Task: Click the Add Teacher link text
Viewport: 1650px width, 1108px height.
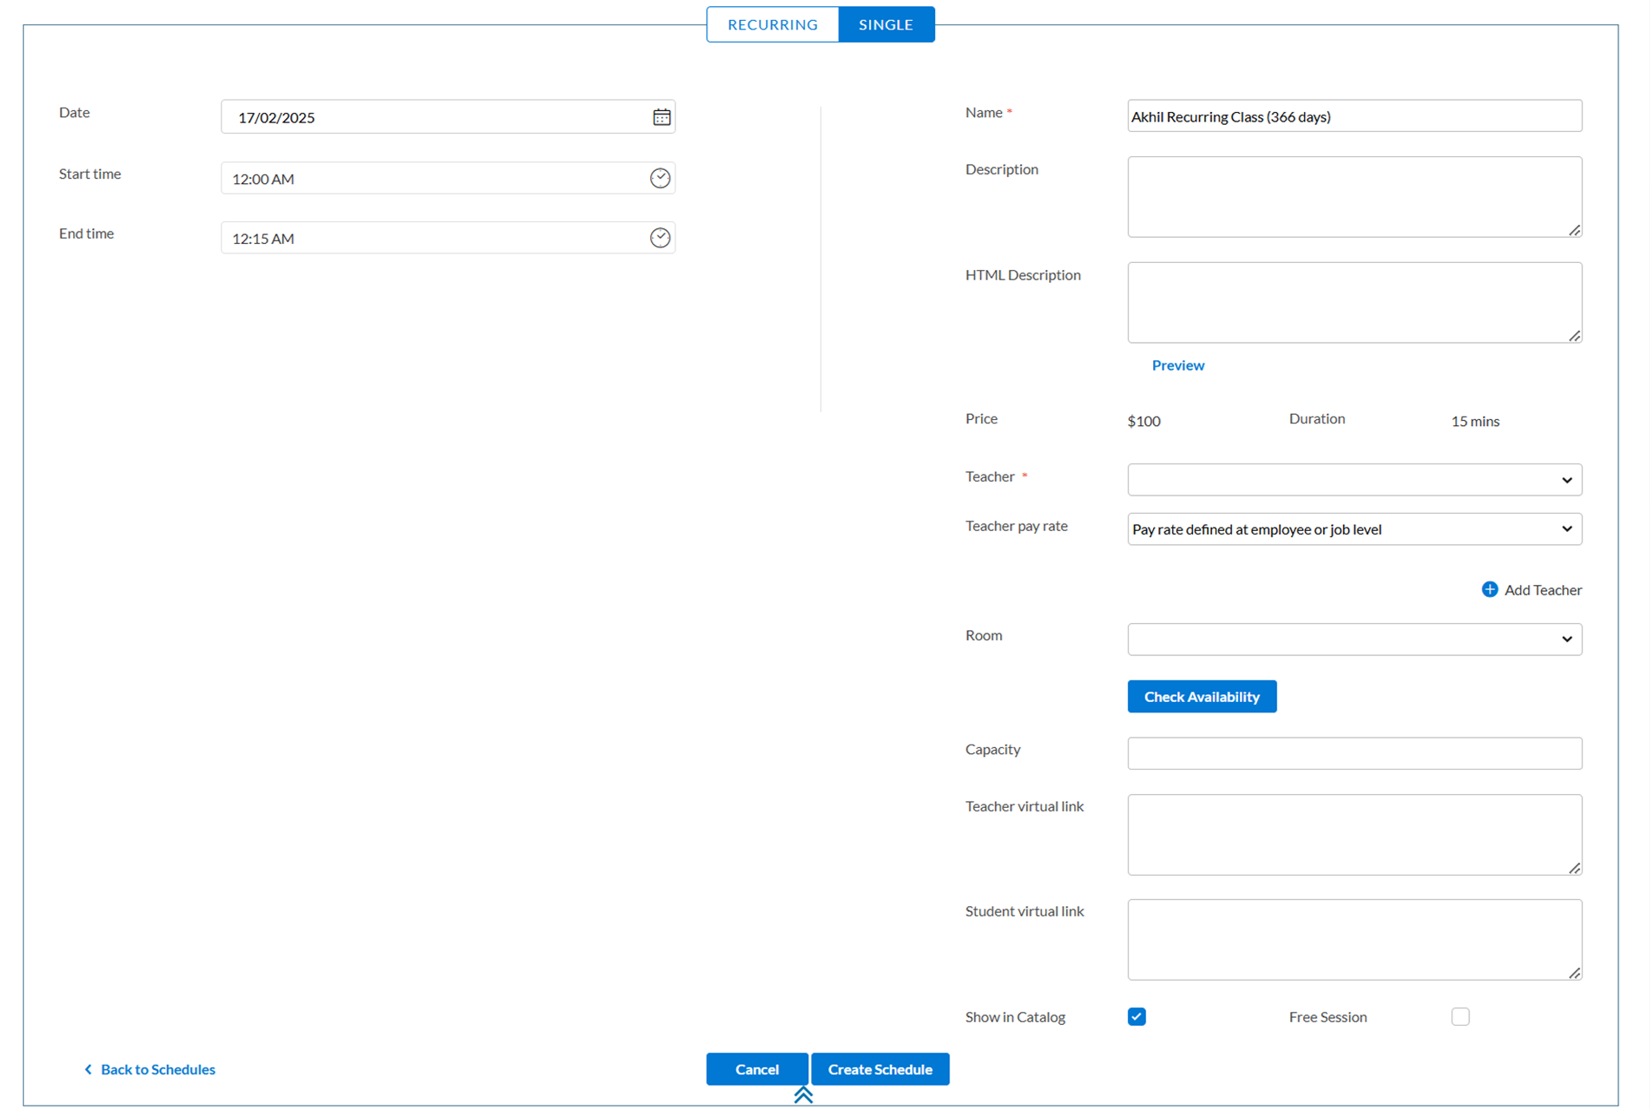Action: click(1543, 590)
